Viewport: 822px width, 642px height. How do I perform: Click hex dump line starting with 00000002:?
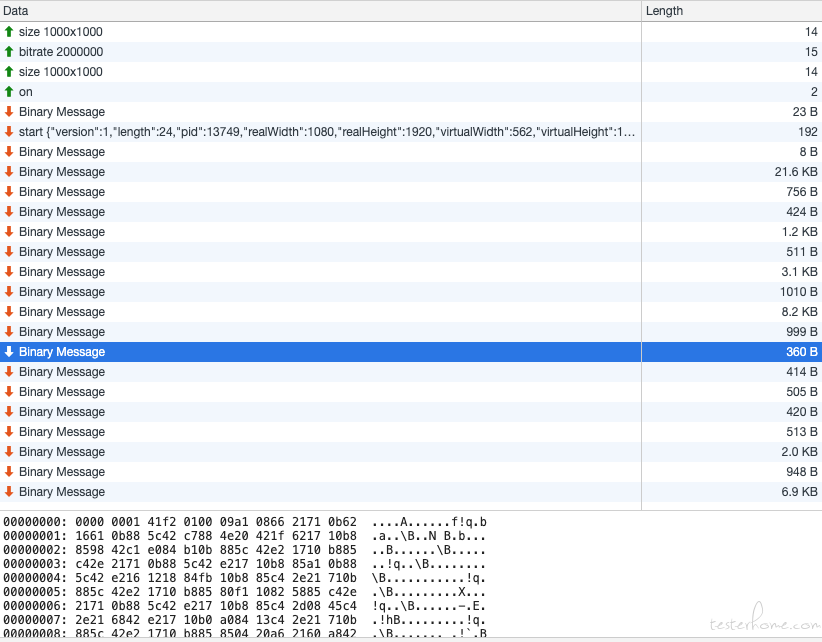click(245, 550)
